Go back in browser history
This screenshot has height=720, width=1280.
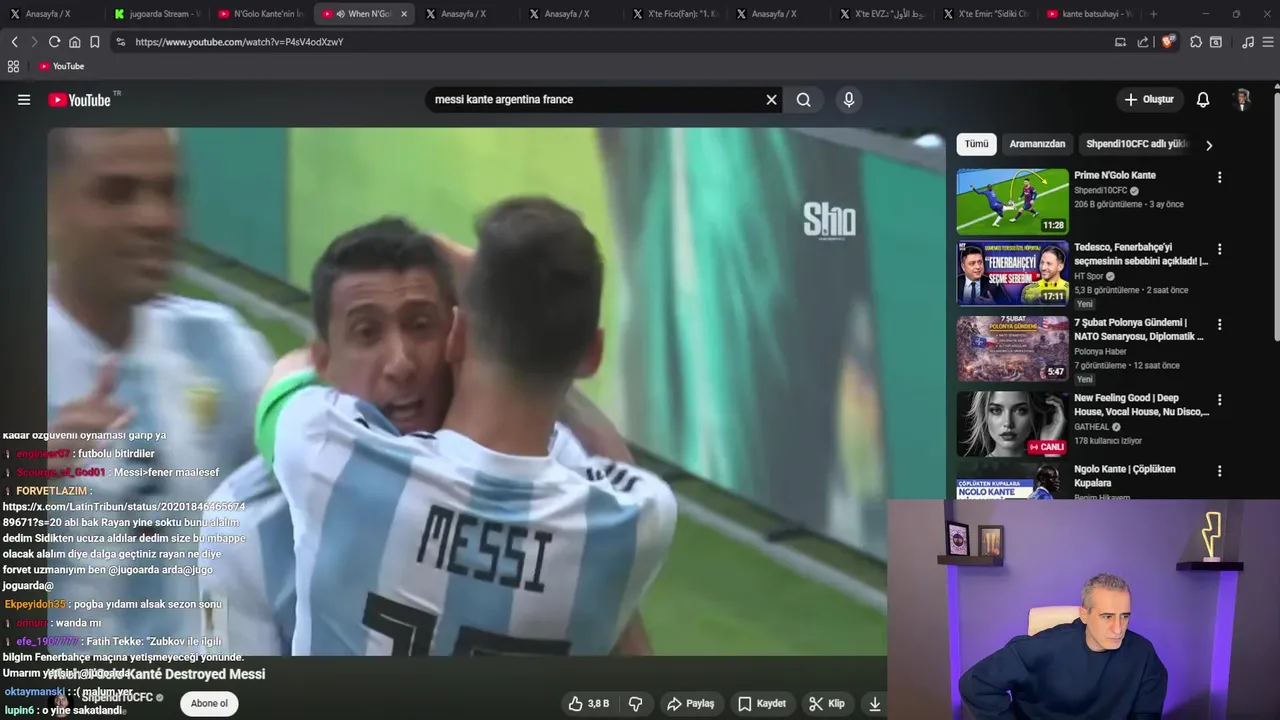coord(14,42)
